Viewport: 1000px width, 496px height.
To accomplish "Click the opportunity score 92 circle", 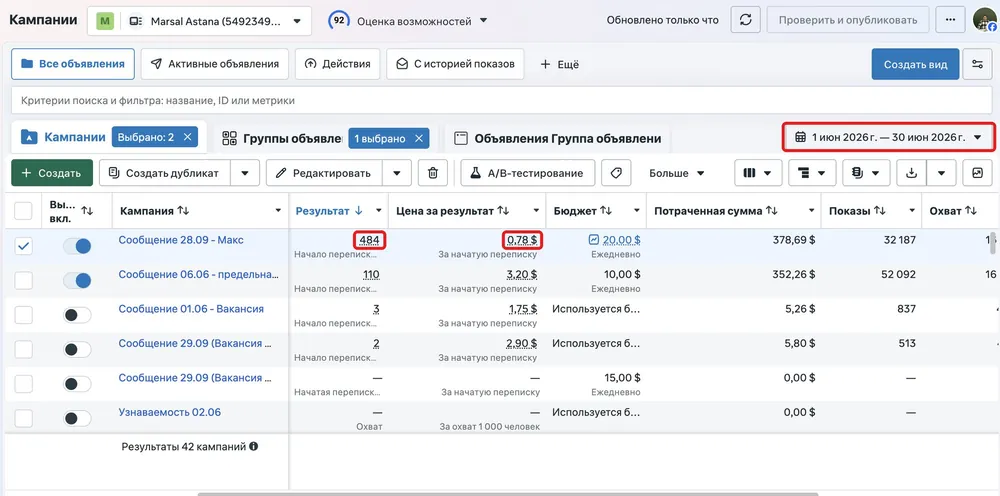I will point(339,21).
